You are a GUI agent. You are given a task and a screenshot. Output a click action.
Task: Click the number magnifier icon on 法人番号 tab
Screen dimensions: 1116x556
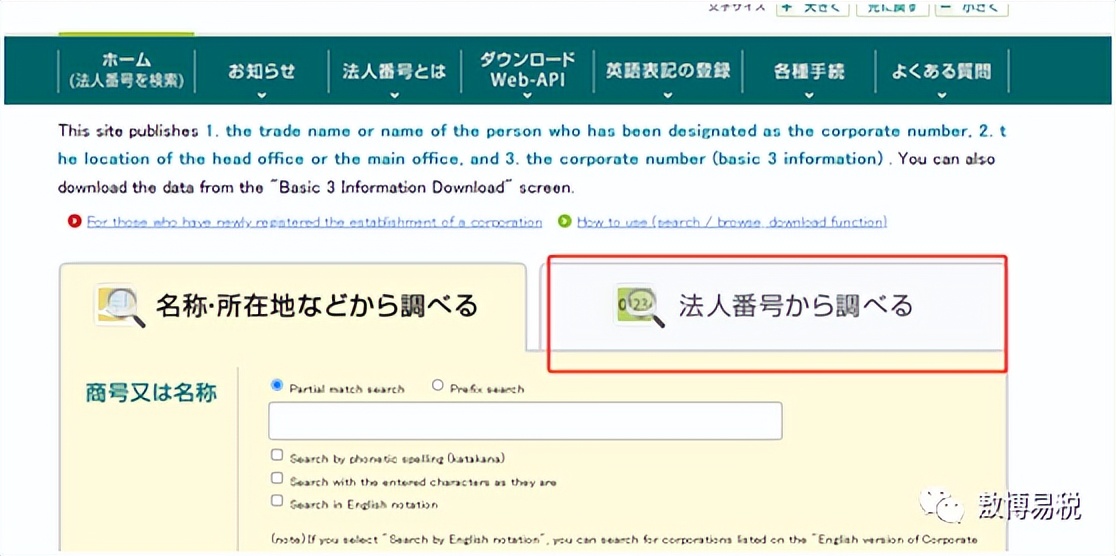tap(639, 307)
